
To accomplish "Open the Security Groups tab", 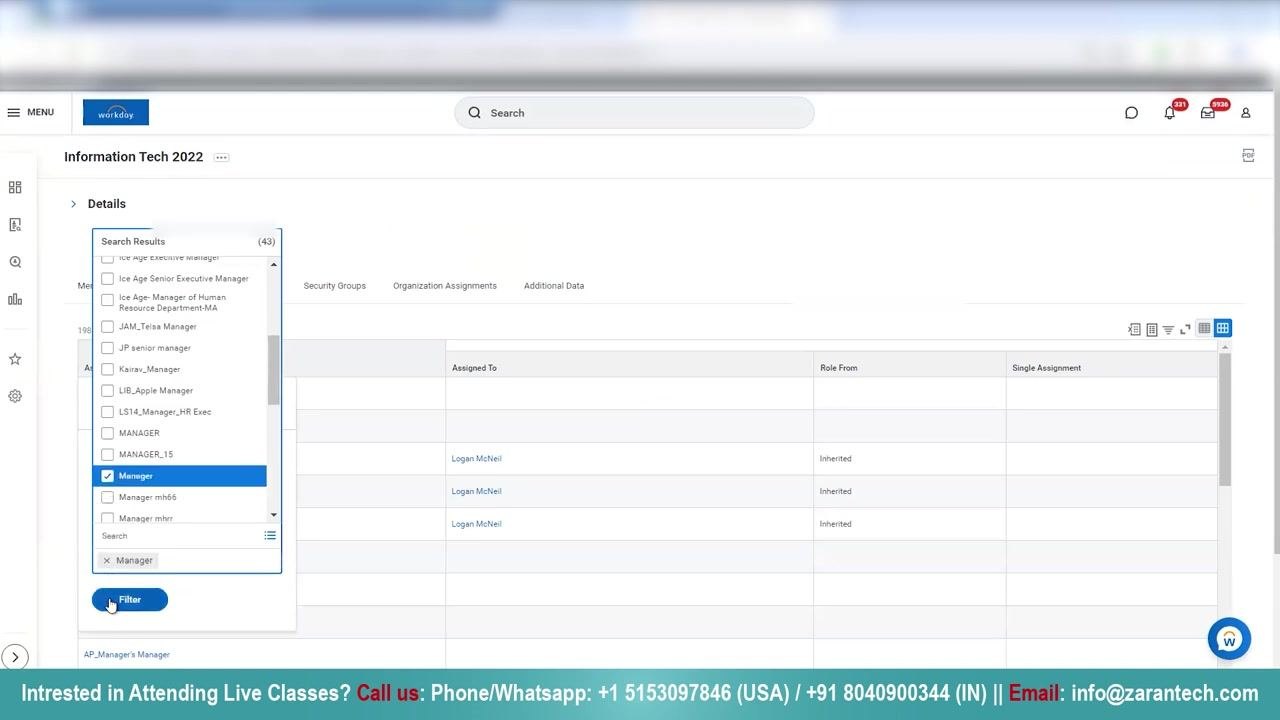I will coord(335,286).
